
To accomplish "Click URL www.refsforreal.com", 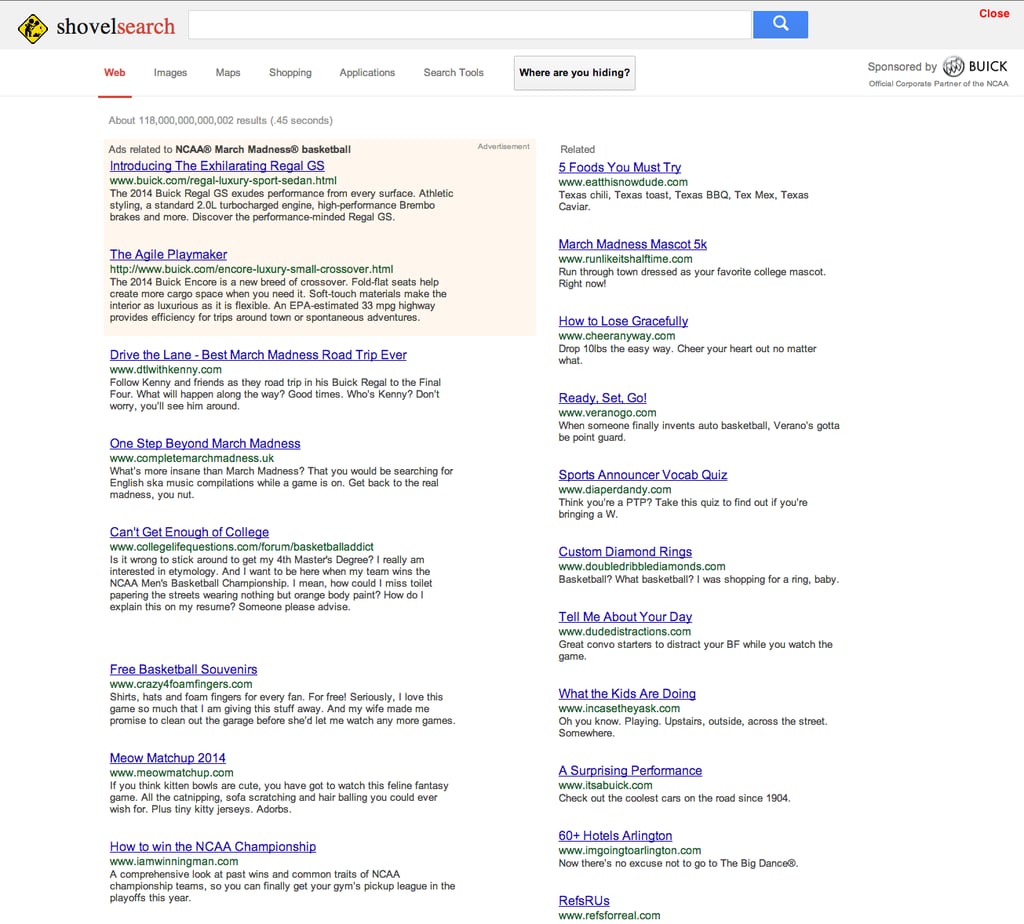I will (x=609, y=916).
